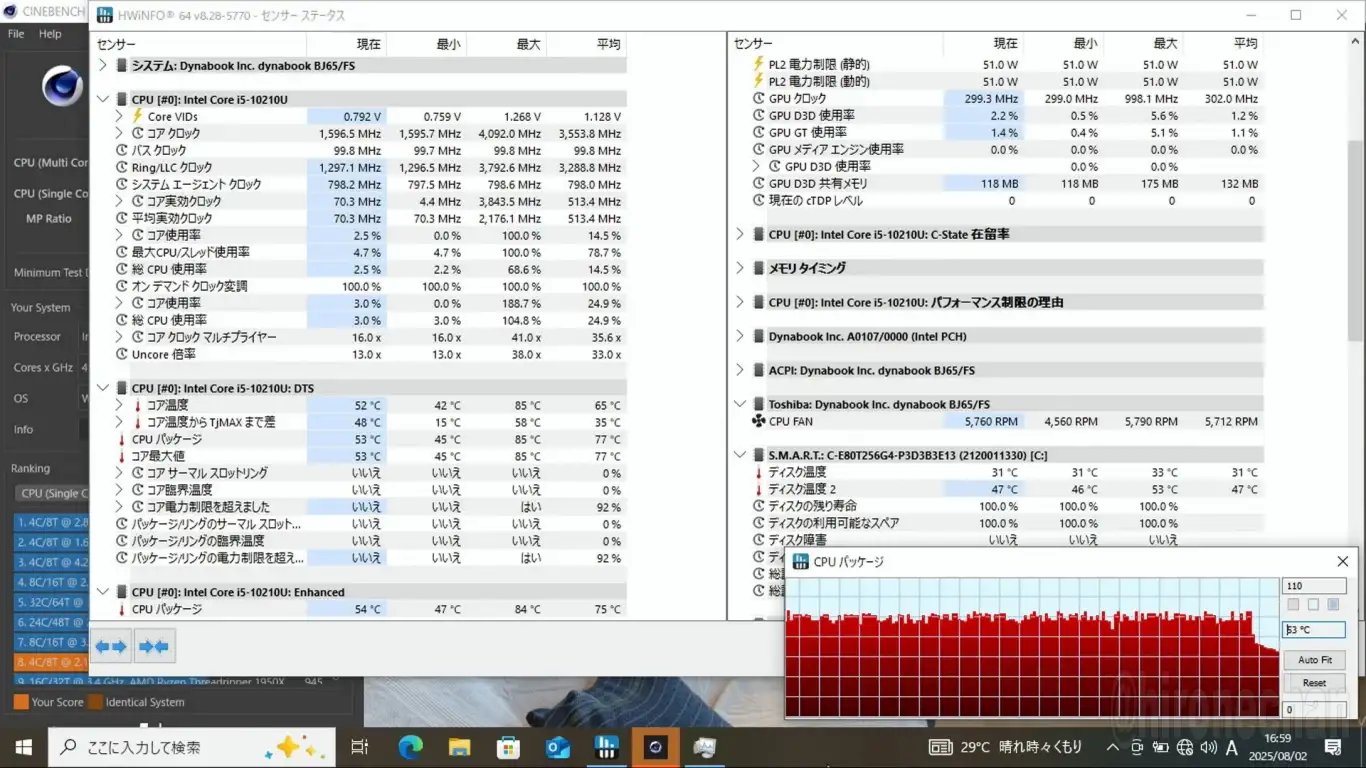
Task: Expand Dynabook Inc. A0107/0000 (Intel PCH) group
Action: [740, 336]
